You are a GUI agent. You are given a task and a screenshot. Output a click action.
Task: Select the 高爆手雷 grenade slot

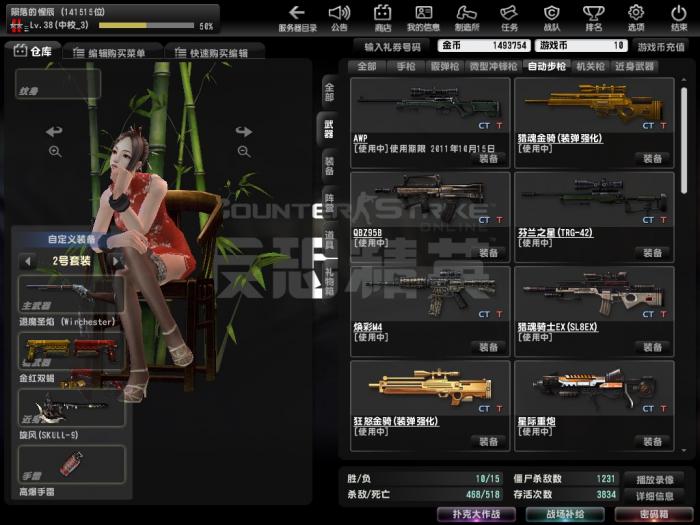click(x=71, y=464)
